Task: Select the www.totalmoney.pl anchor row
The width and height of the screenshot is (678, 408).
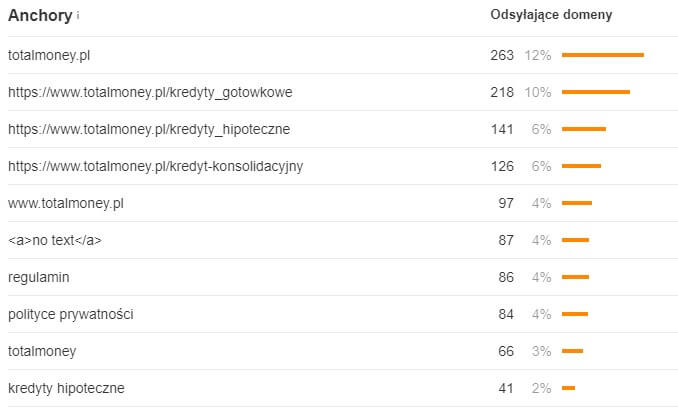Action: (65, 203)
